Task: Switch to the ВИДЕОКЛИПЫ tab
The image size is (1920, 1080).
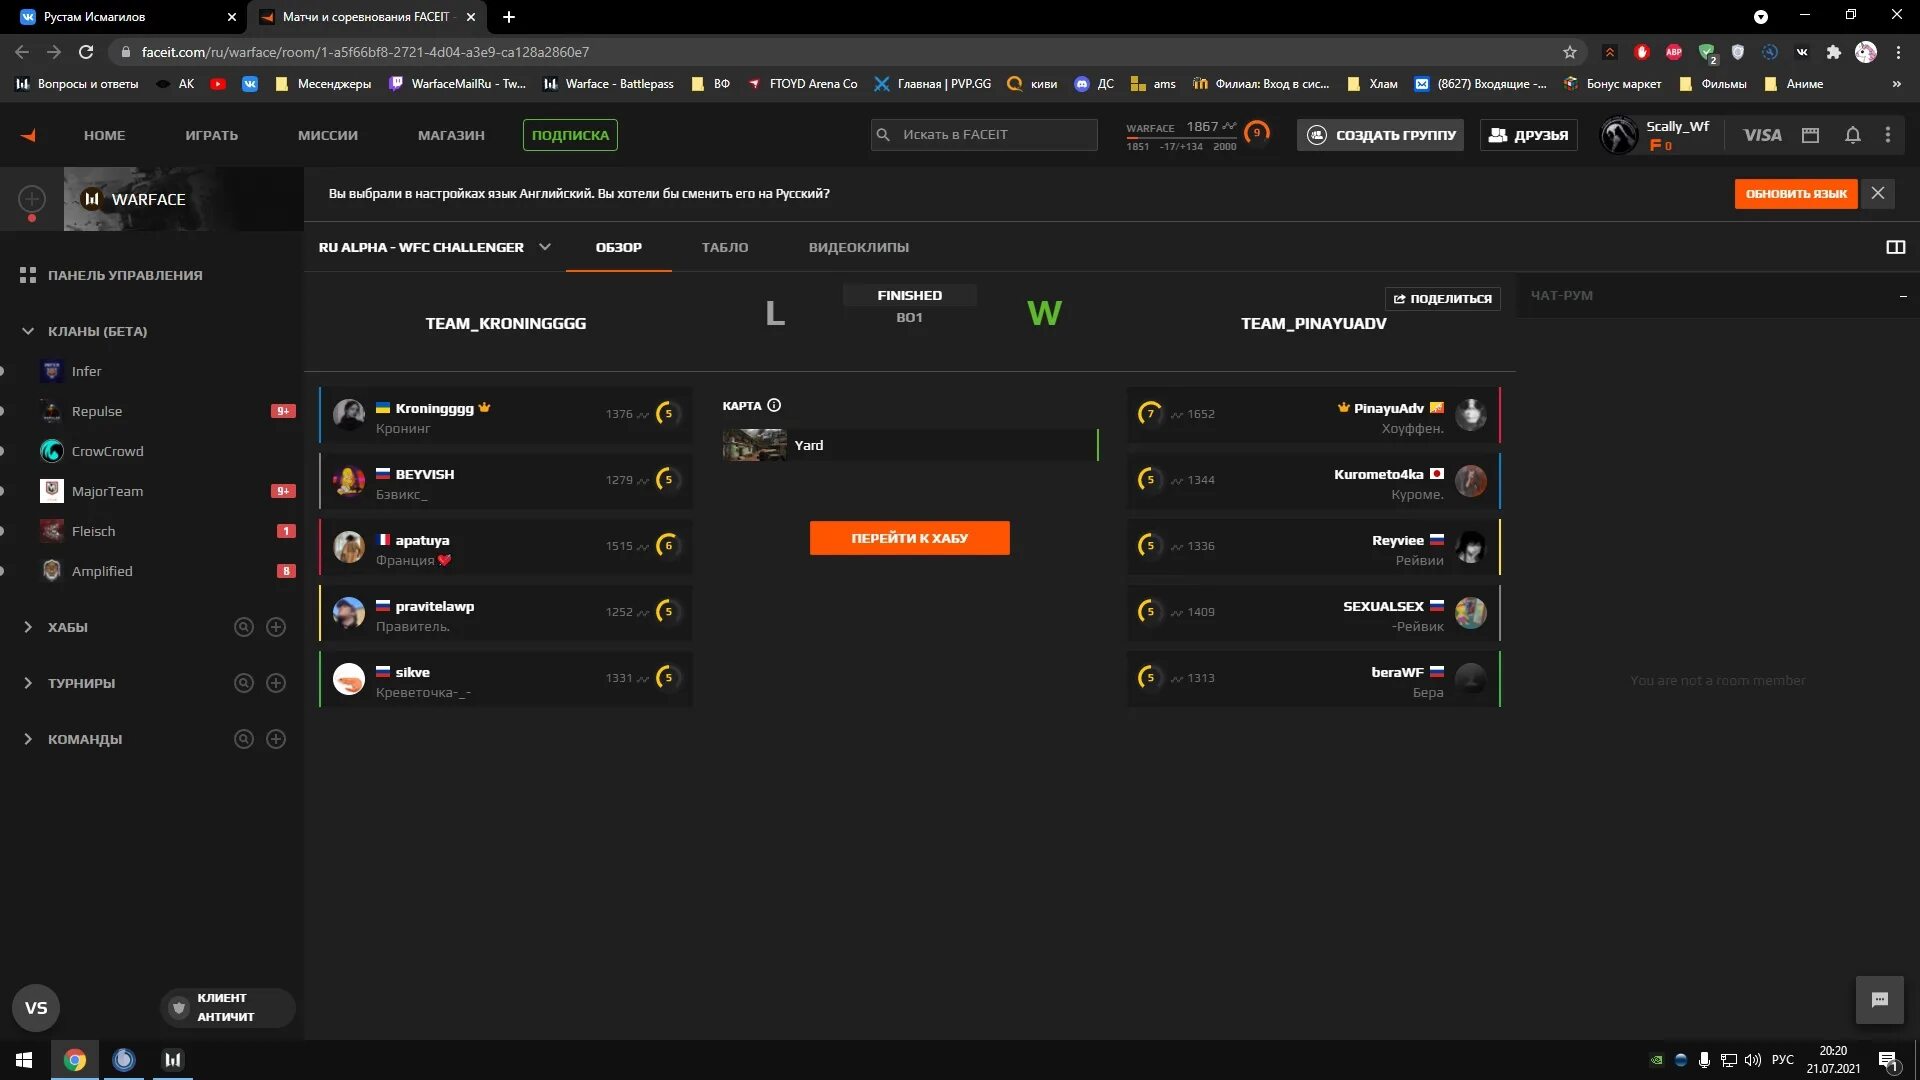Action: click(858, 247)
